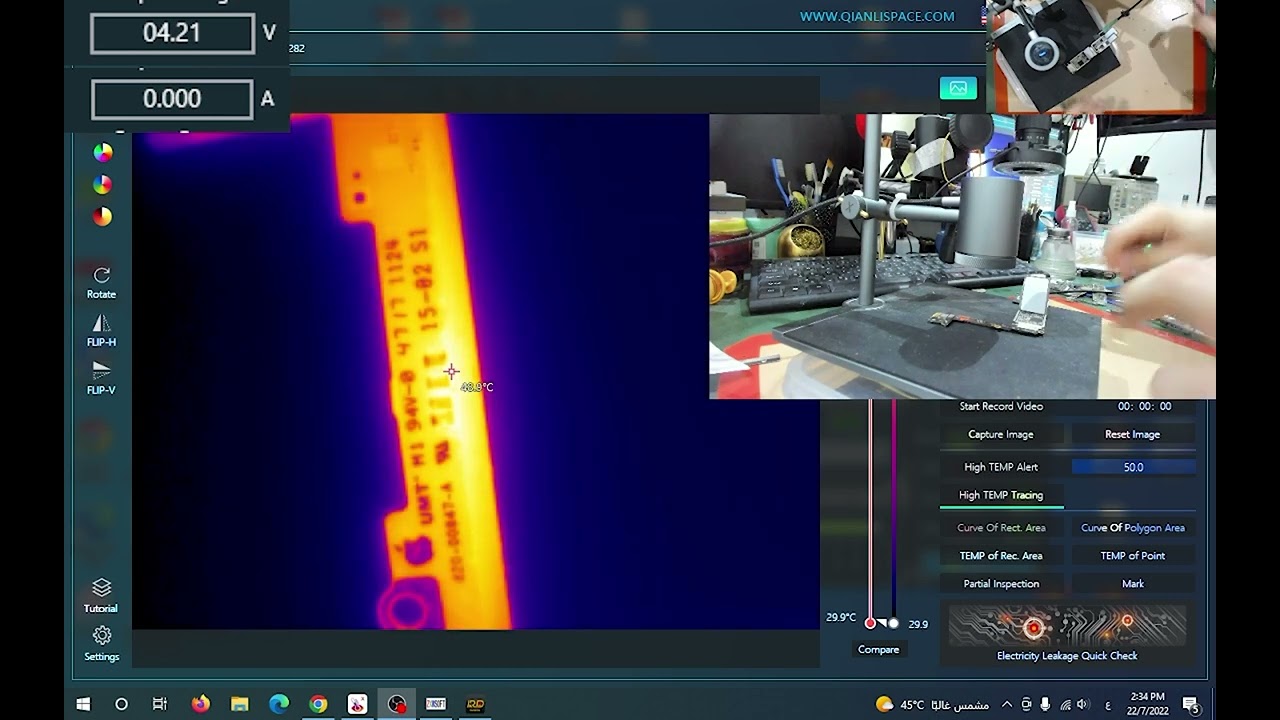
Task: Show hidden system tray icons
Action: tap(1007, 704)
